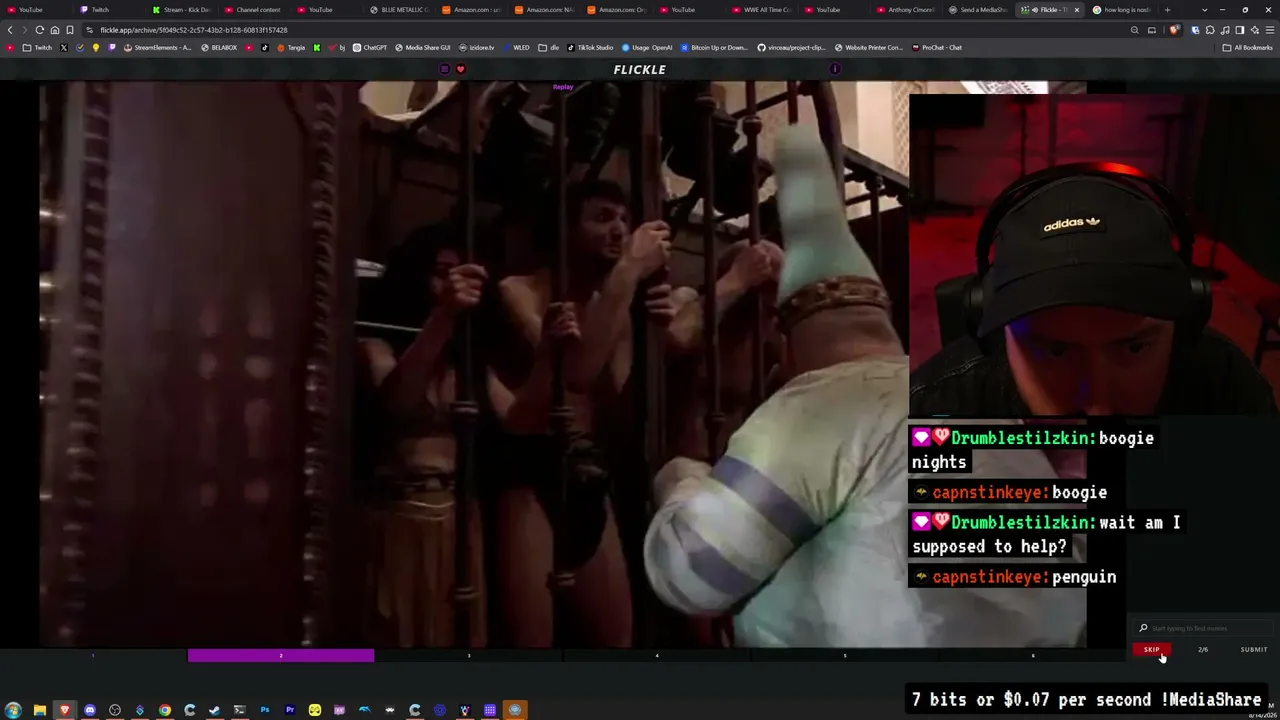Open the Bitcoin Up or Down bookmark
Viewport: 1280px width, 720px height.
tap(715, 48)
